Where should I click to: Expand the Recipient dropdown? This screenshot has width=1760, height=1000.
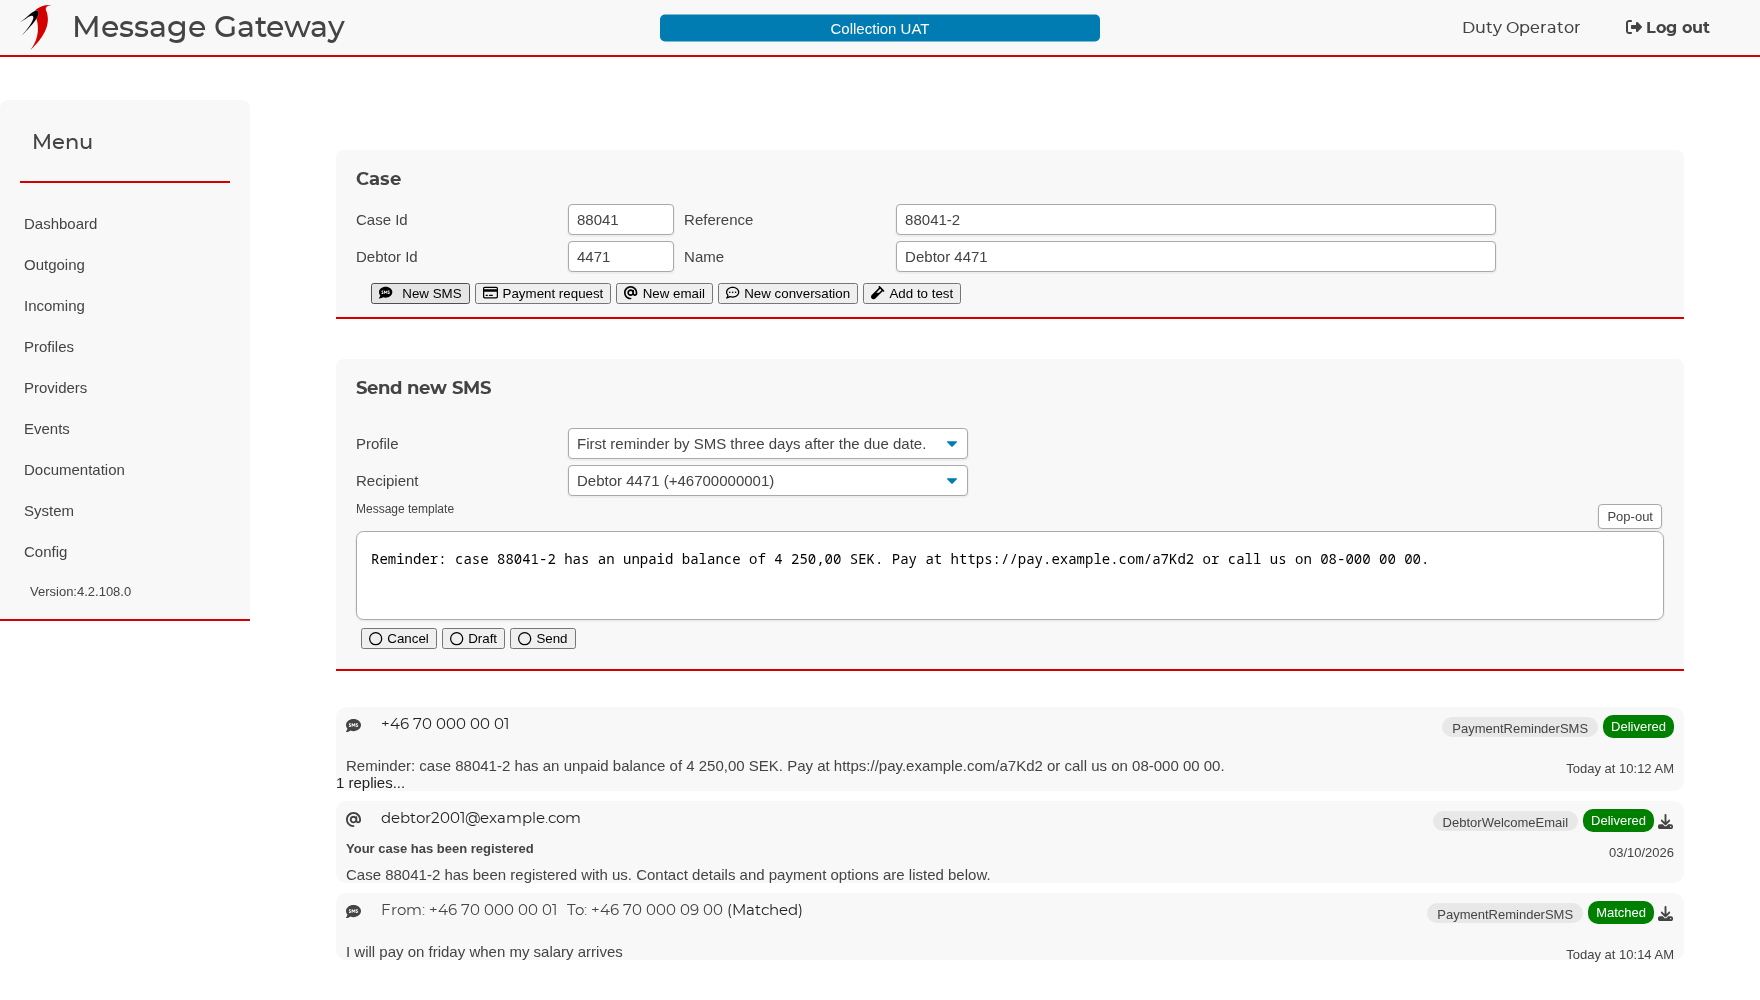768,481
